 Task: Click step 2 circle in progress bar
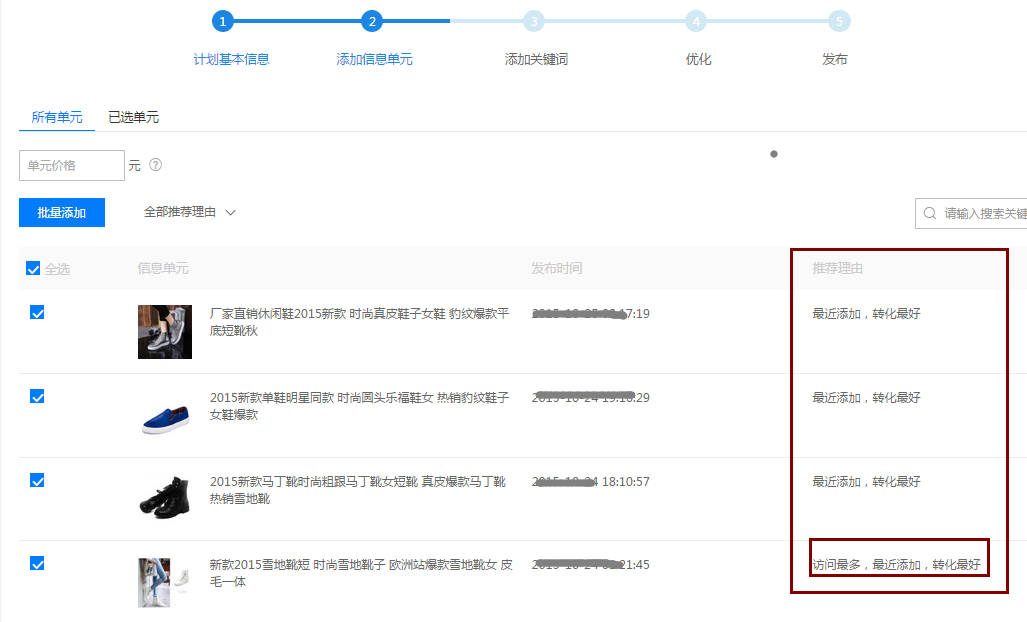click(372, 21)
